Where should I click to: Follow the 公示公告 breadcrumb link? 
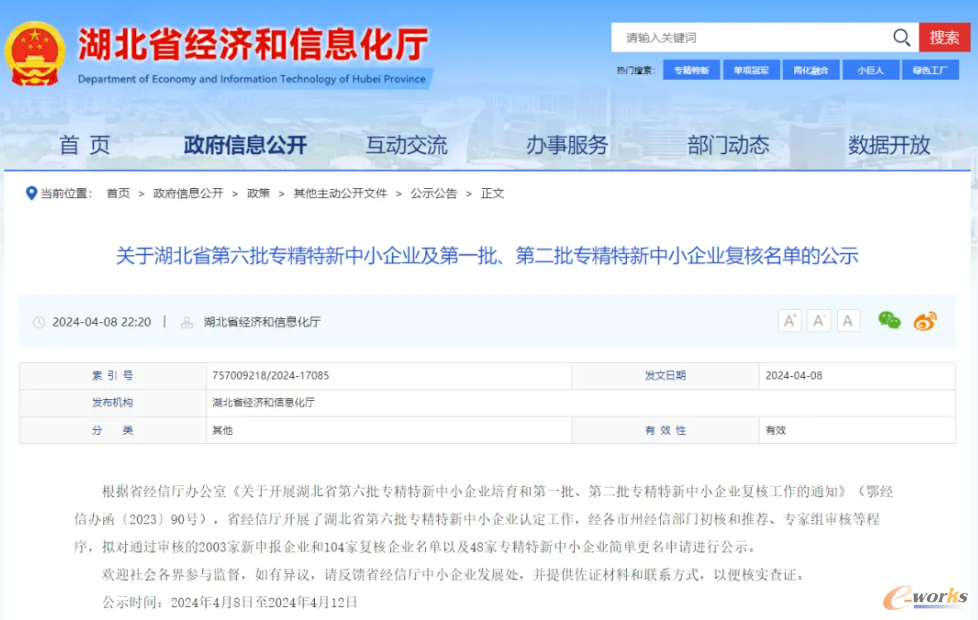coord(433,193)
